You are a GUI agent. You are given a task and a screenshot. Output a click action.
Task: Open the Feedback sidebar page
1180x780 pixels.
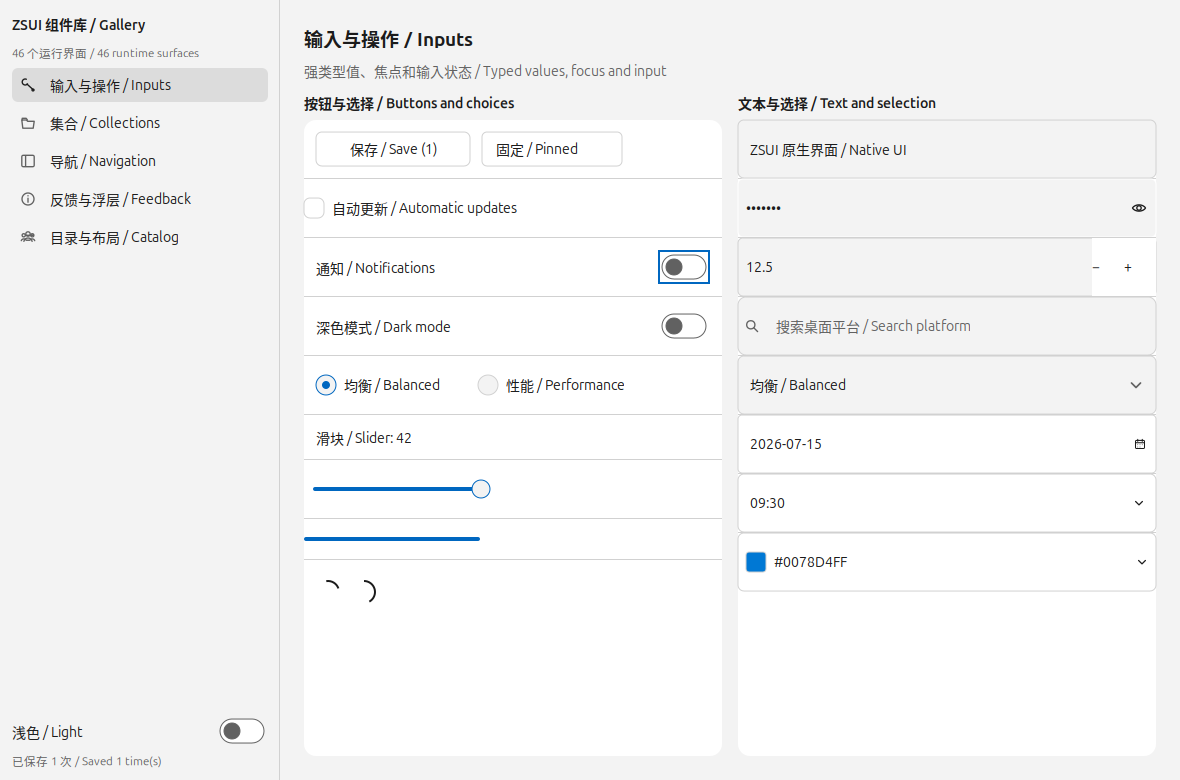(140, 200)
